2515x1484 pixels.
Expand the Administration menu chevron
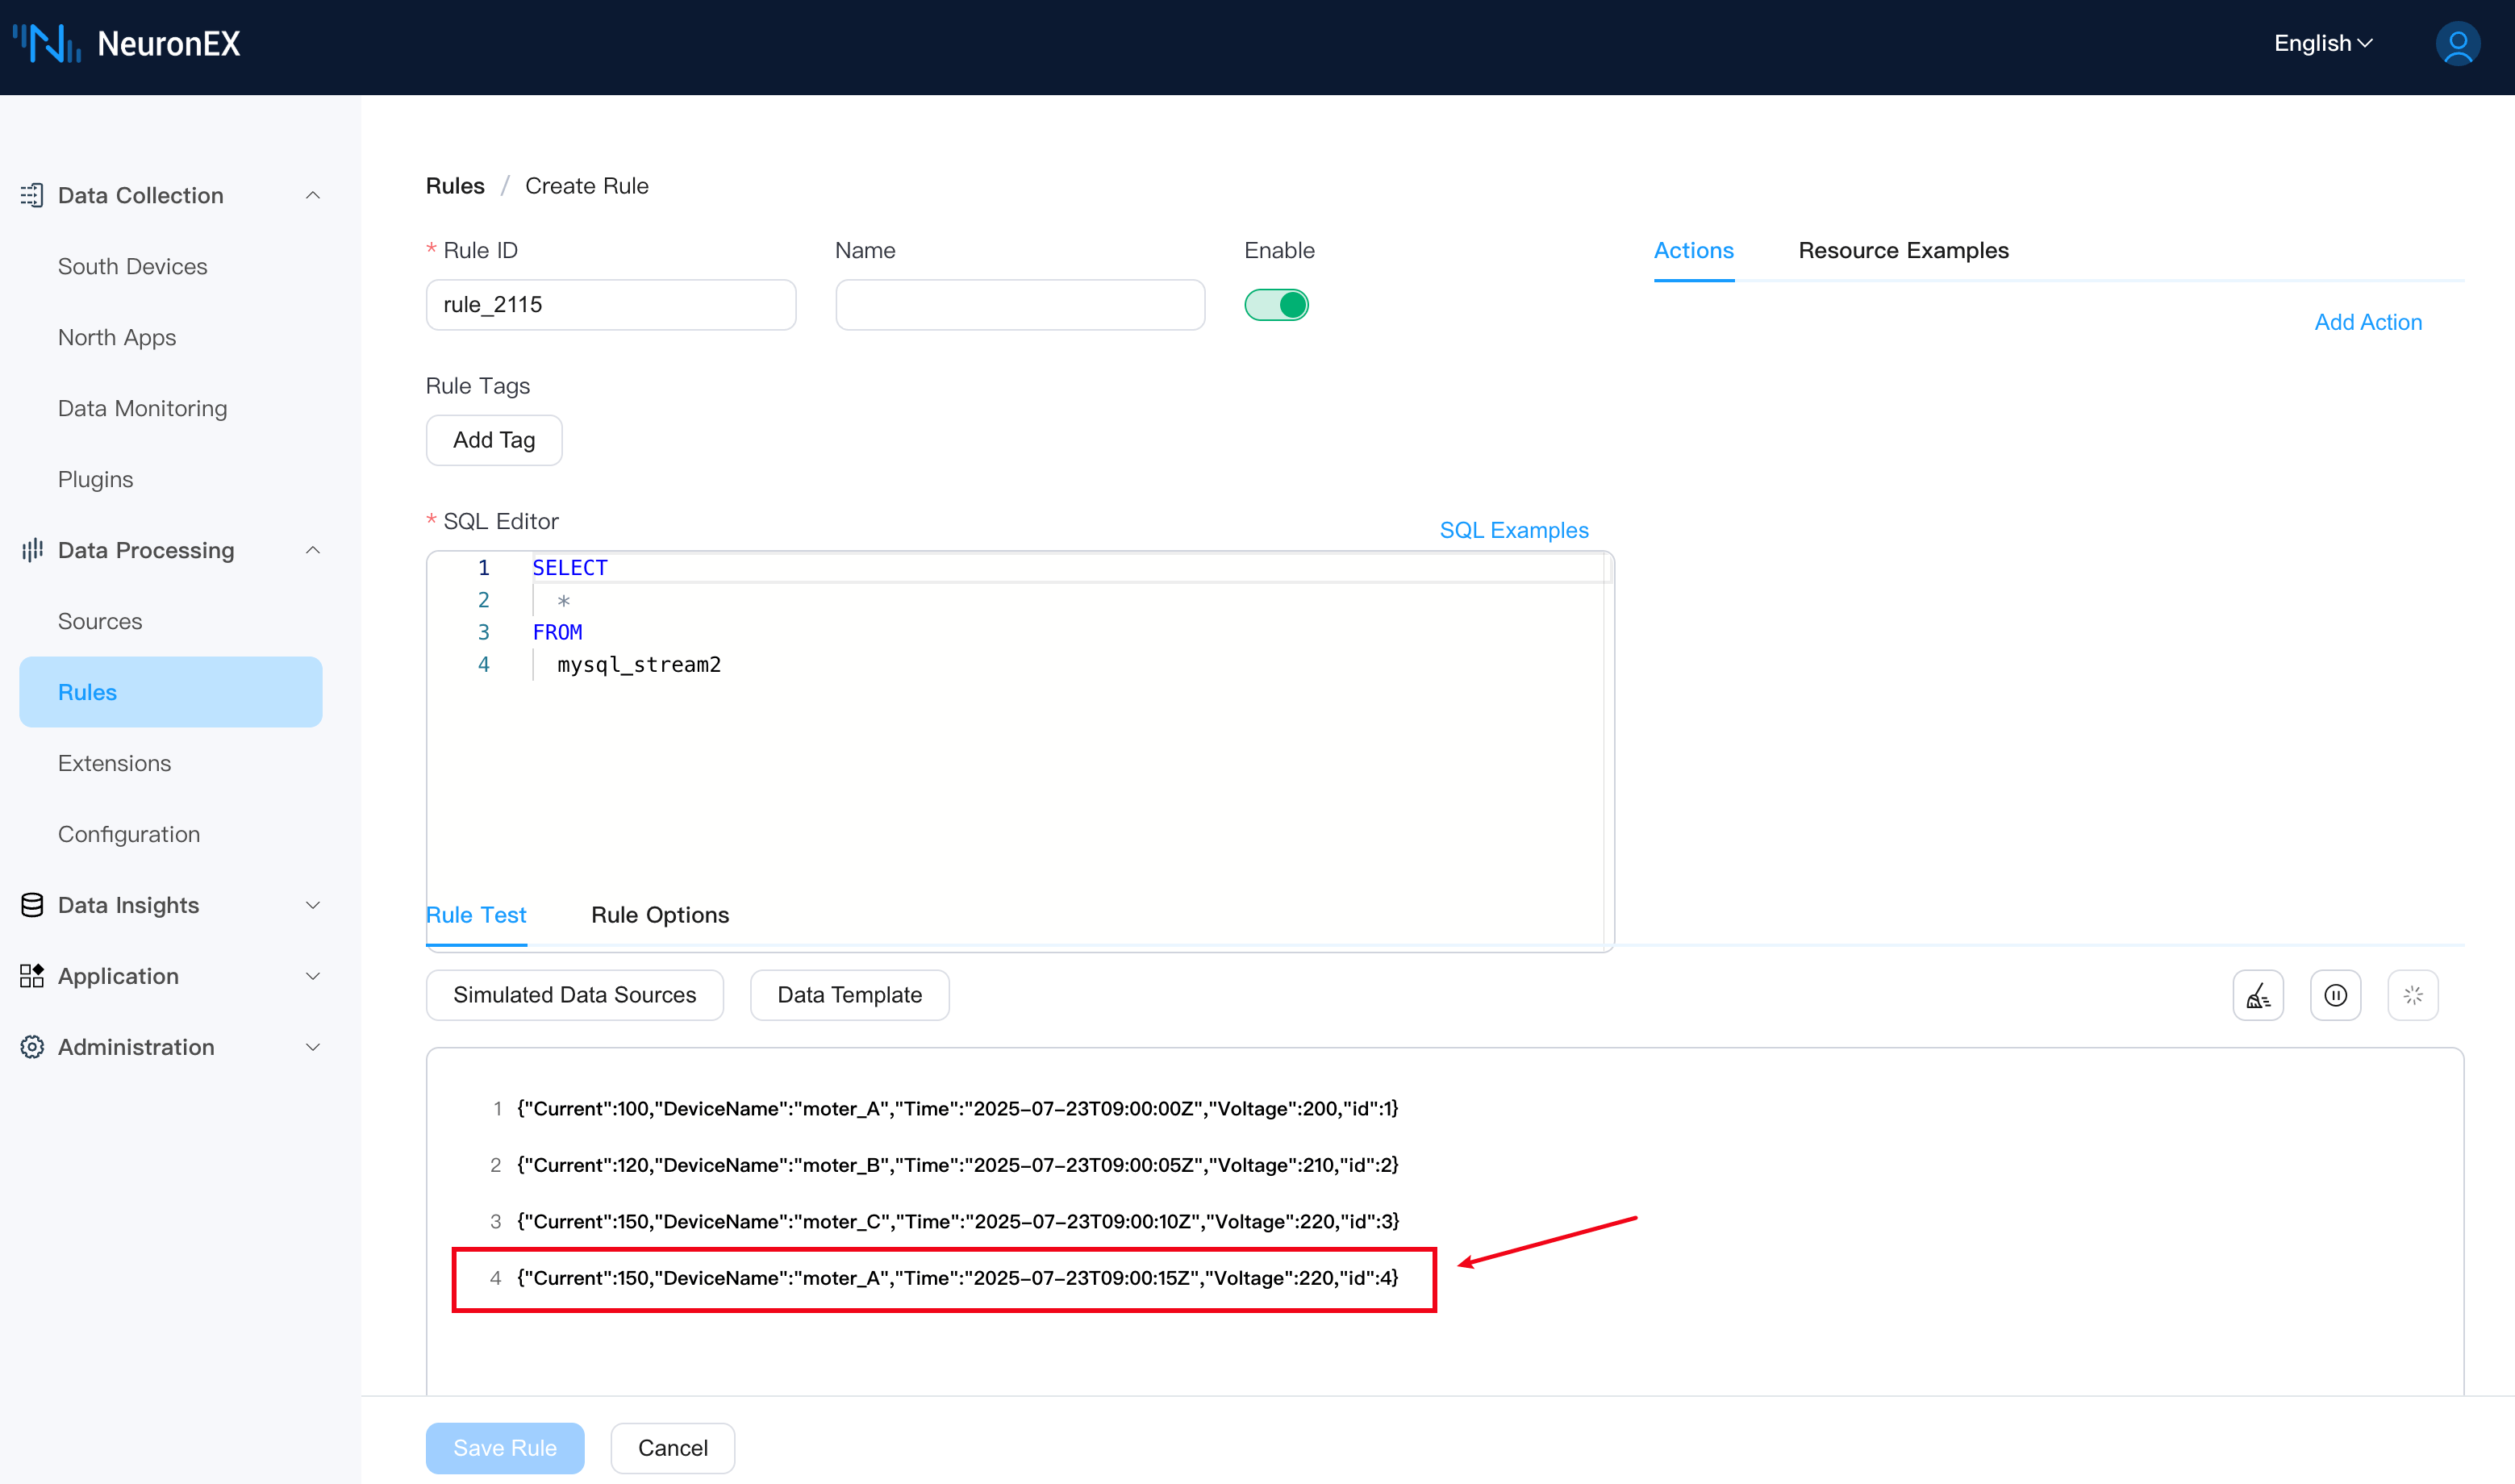312,1047
